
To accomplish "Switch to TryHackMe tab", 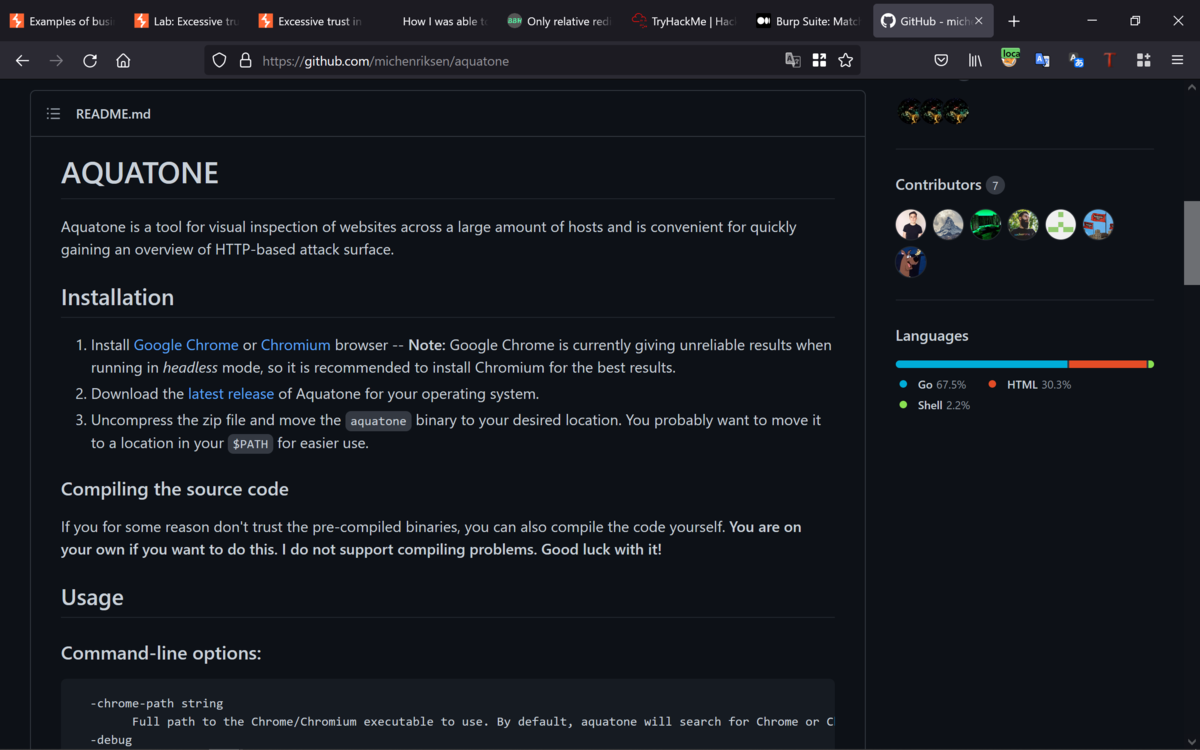I will pyautogui.click(x=682, y=21).
